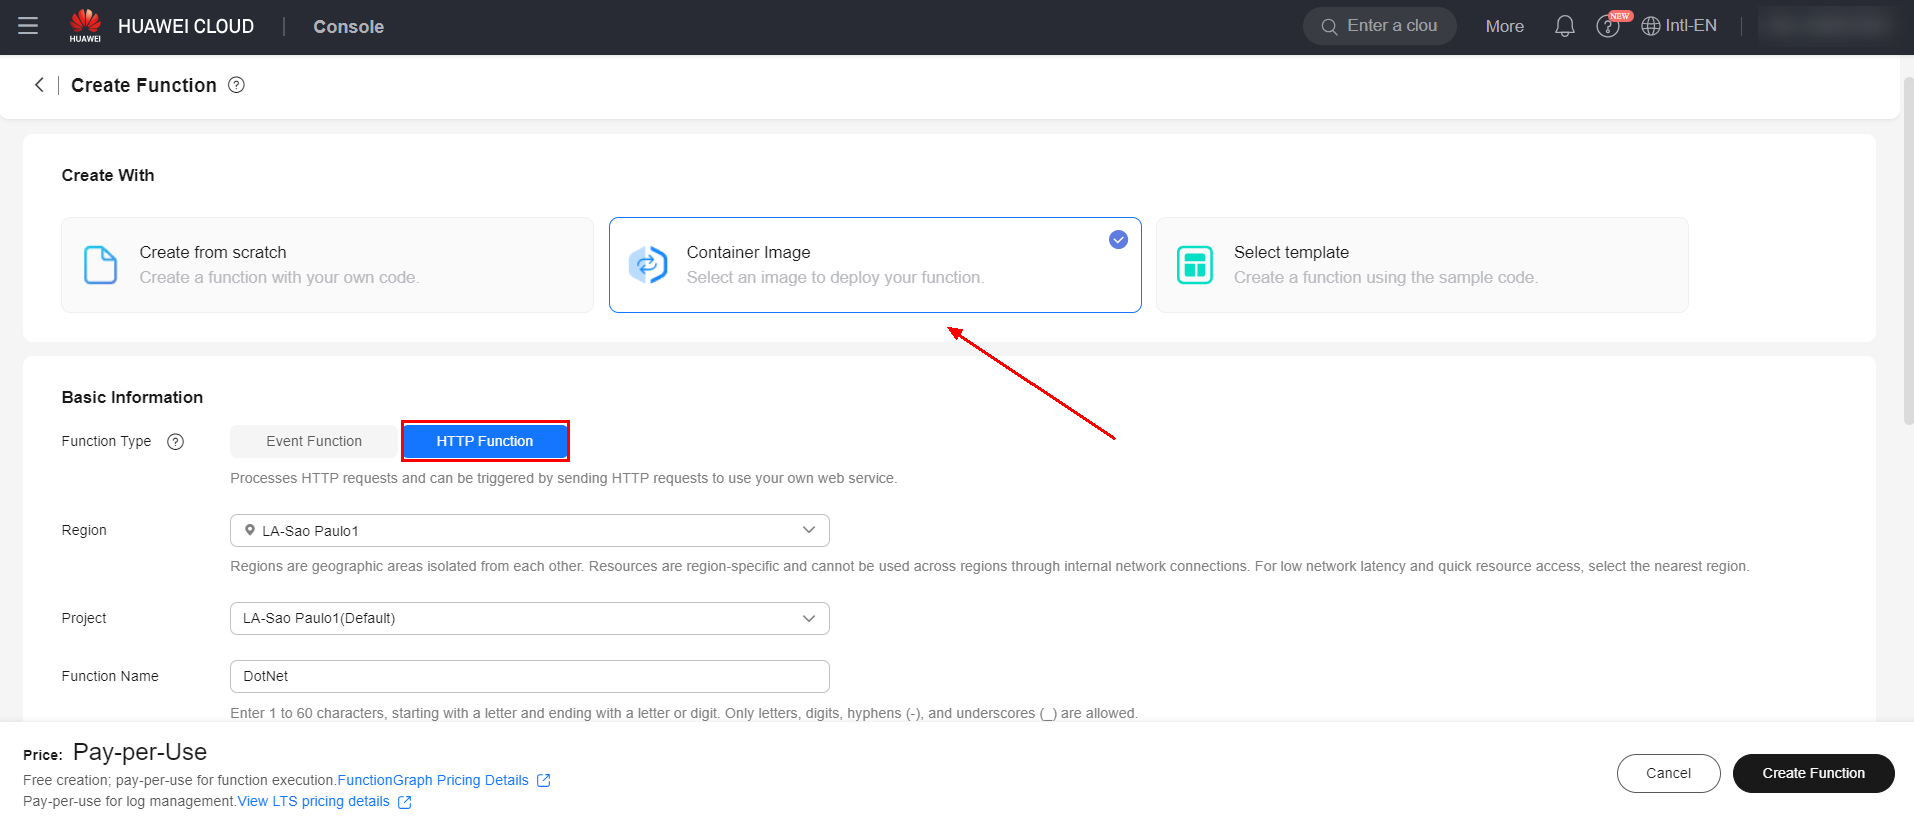Image resolution: width=1914 pixels, height=818 pixels.
Task: Expand the Project dropdown
Action: [529, 619]
